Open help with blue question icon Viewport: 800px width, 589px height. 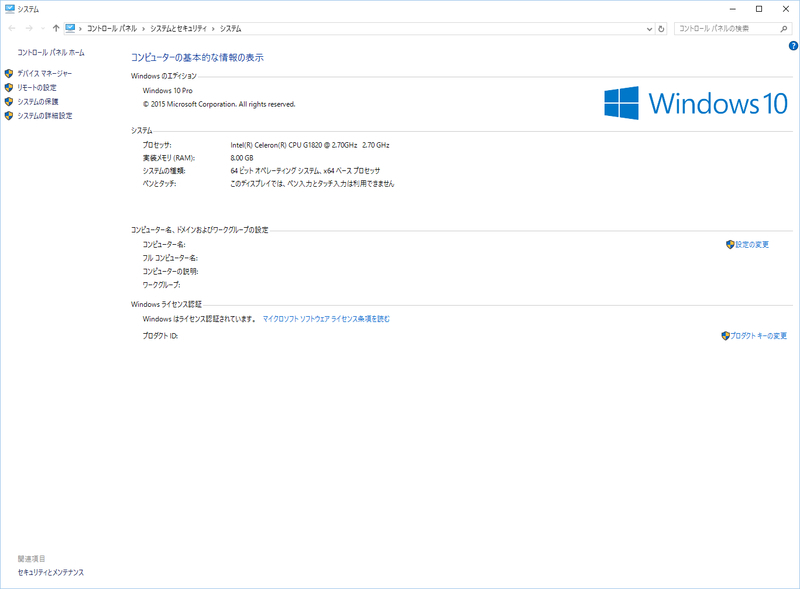(793, 45)
